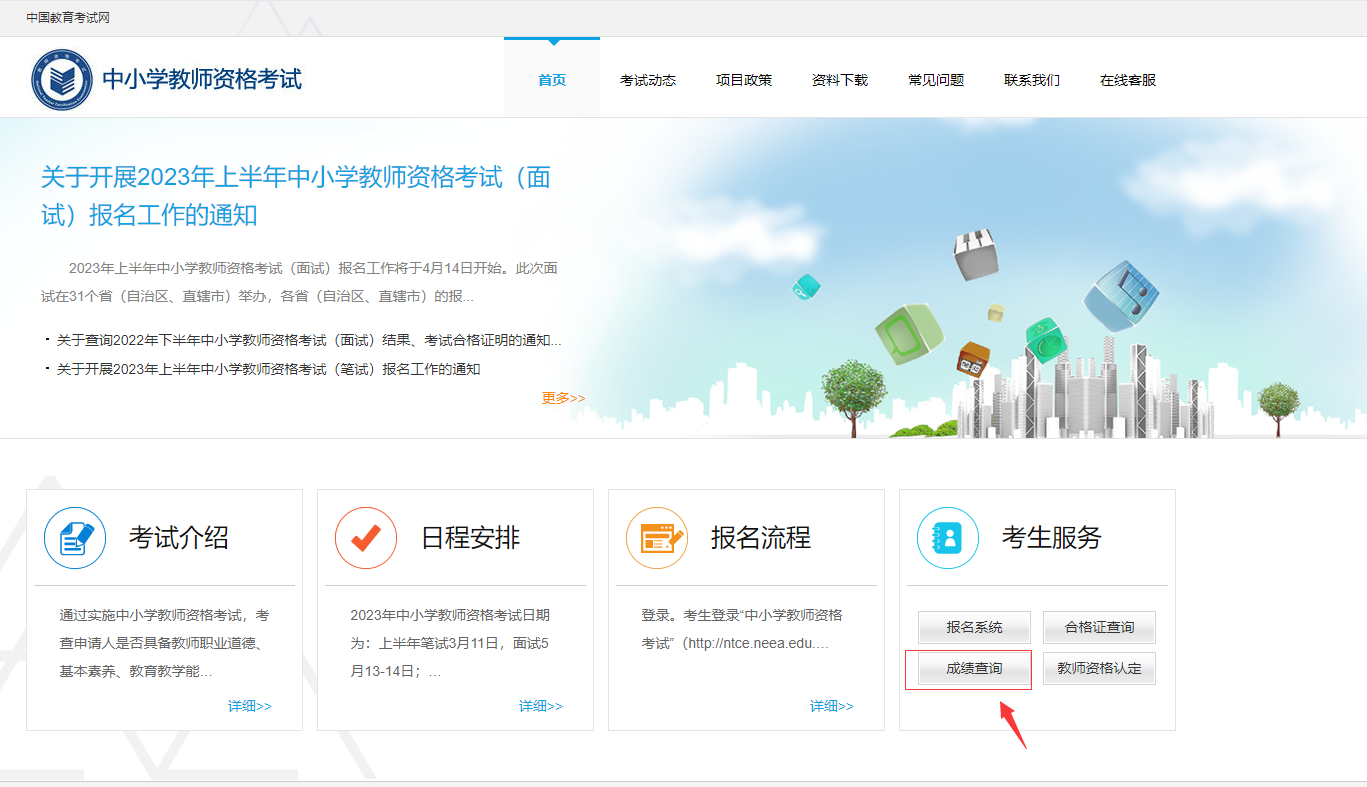Viewport: 1367px width, 787px height.
Task: Click the teacher qualification exam site logo
Action: click(61, 79)
